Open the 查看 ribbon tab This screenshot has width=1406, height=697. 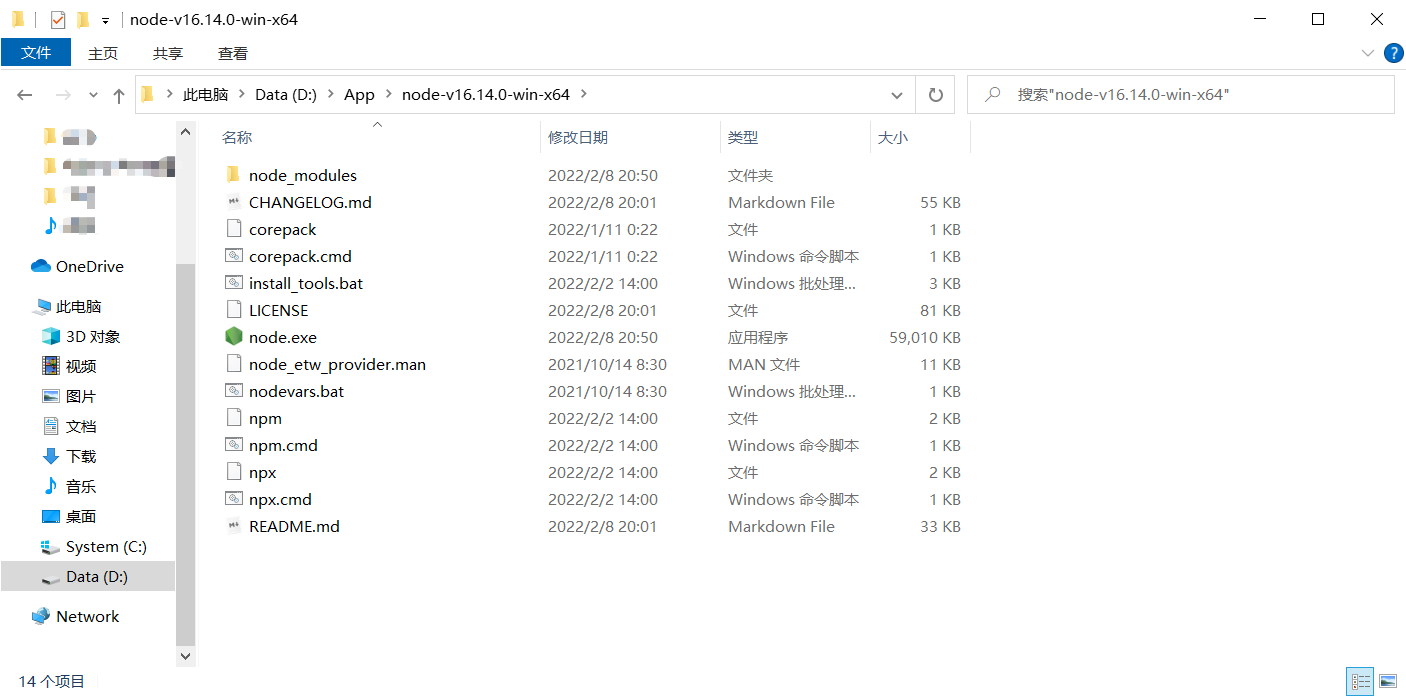click(x=233, y=53)
